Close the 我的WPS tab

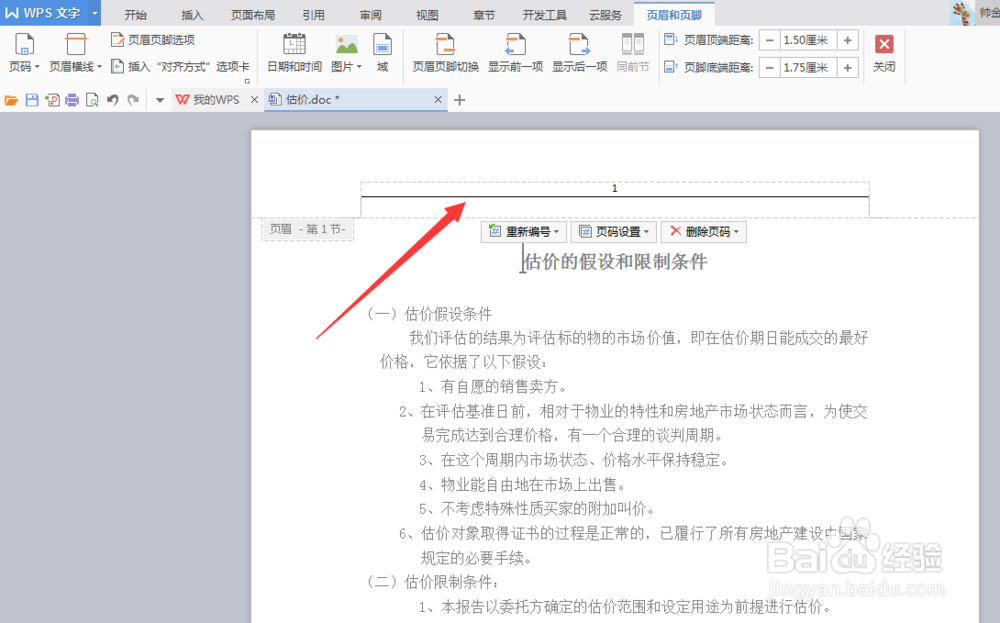pos(254,100)
